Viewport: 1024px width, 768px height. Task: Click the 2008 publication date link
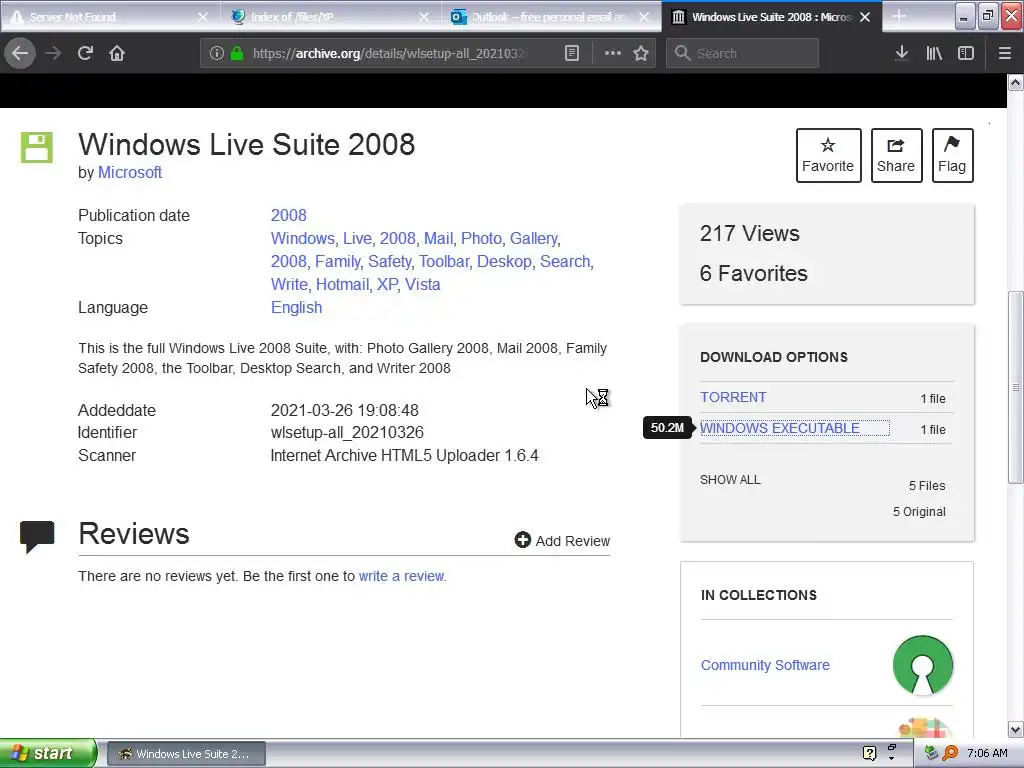pos(289,216)
